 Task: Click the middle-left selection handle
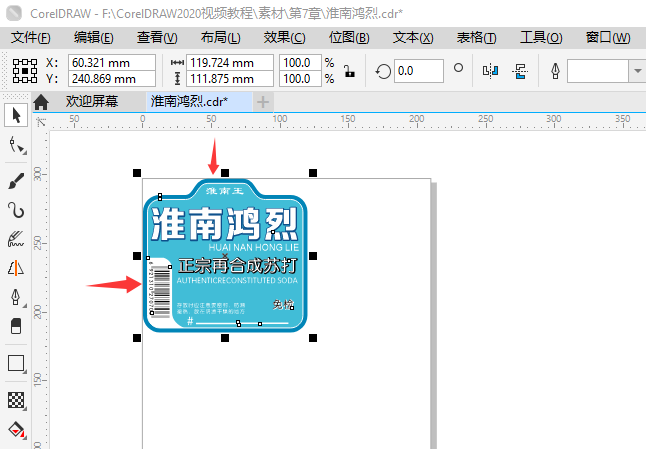coord(137,256)
